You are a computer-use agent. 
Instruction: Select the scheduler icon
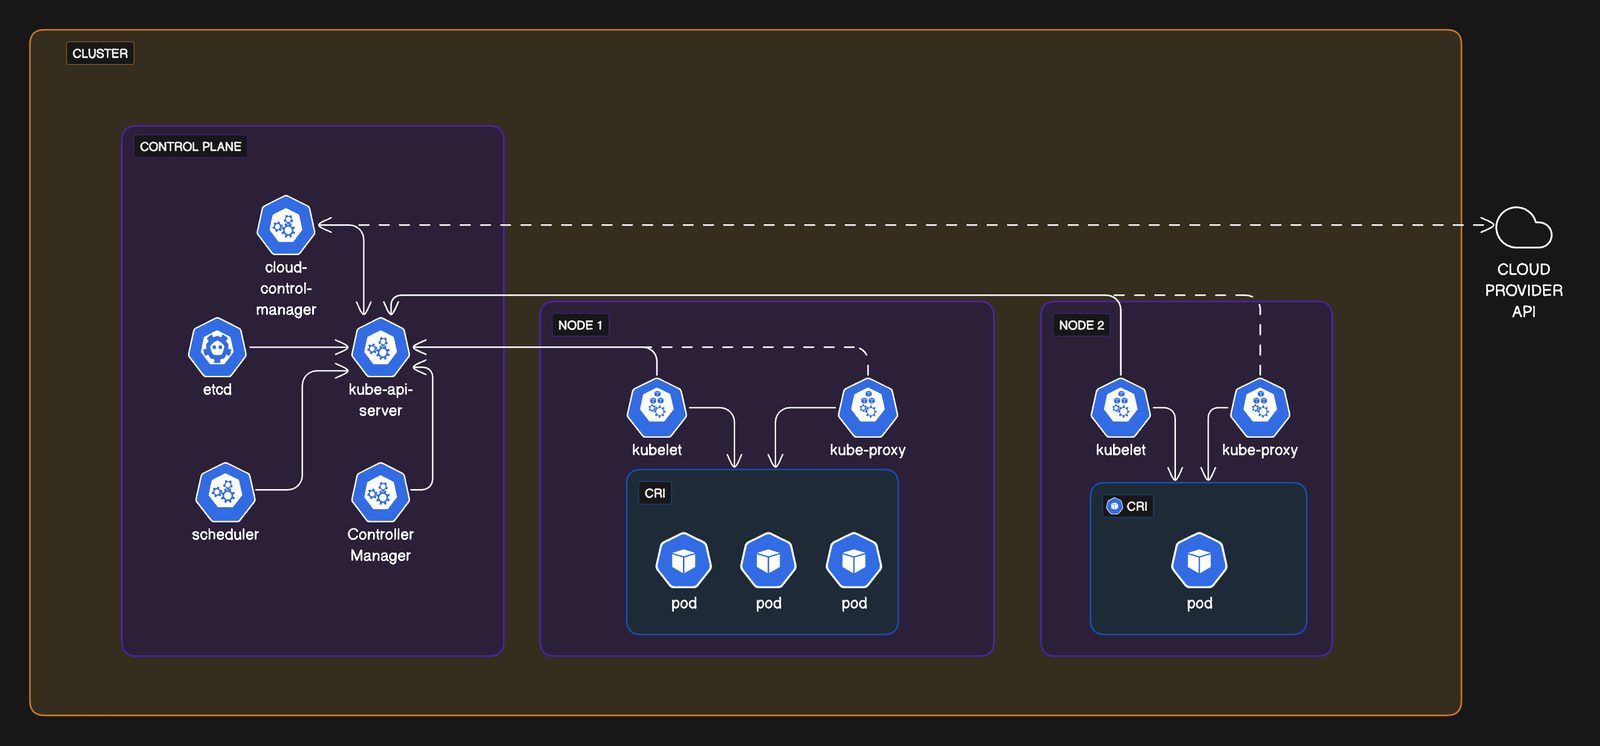225,492
